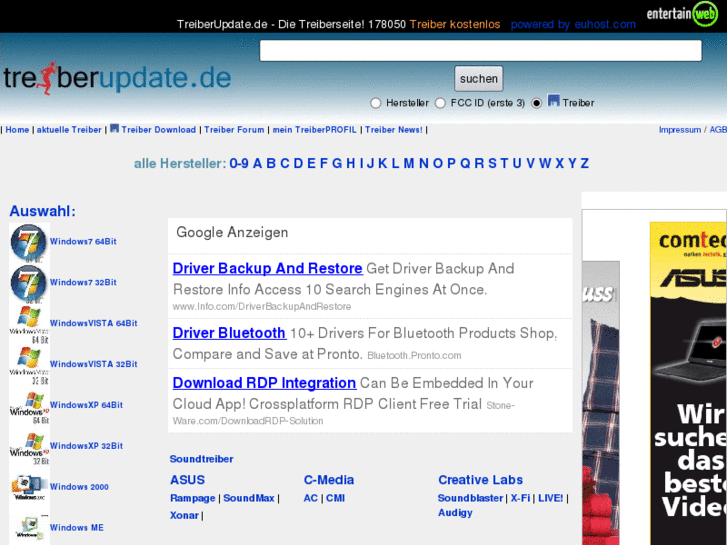Click the powered by euhost.com link
The height and width of the screenshot is (545, 727).
[x=573, y=25]
